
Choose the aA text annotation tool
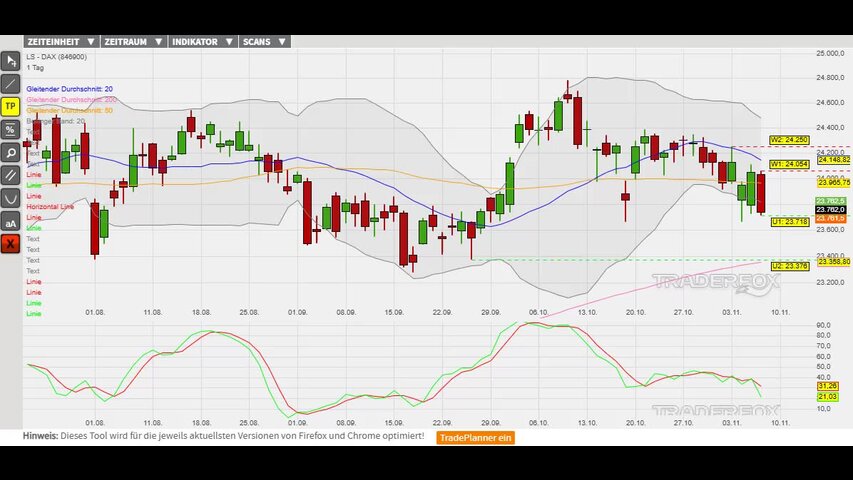tap(11, 221)
